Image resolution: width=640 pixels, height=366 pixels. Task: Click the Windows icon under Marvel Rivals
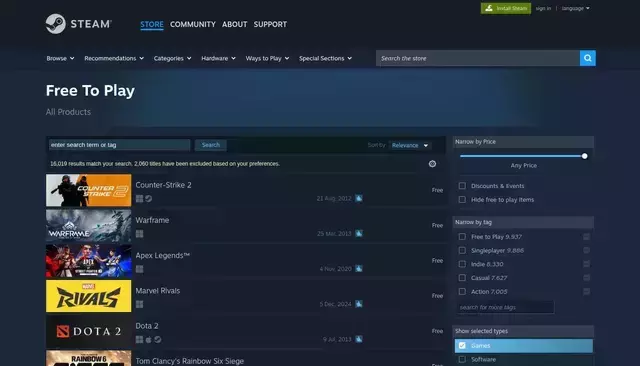[139, 304]
